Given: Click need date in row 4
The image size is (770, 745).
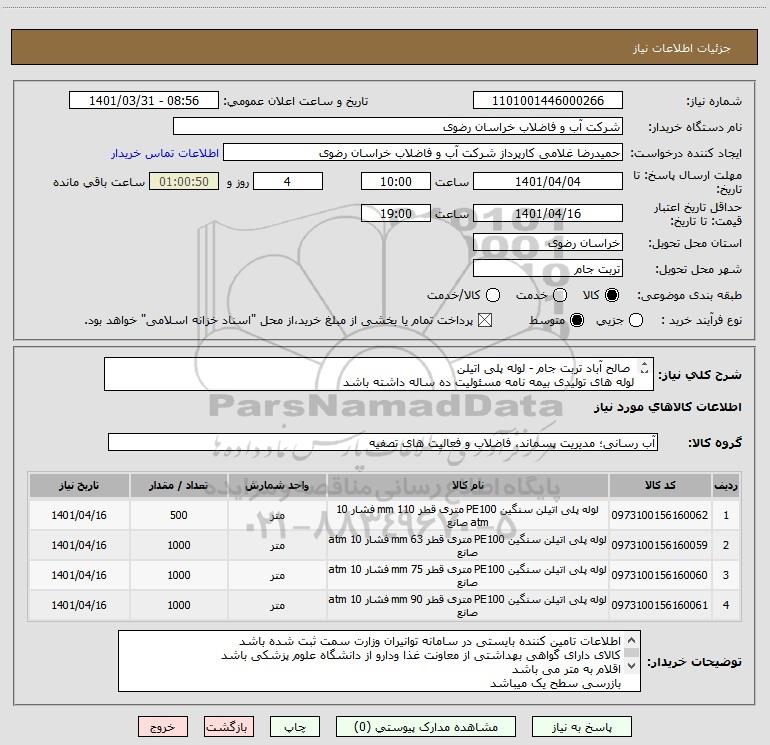Looking at the screenshot, I should pyautogui.click(x=79, y=605).
